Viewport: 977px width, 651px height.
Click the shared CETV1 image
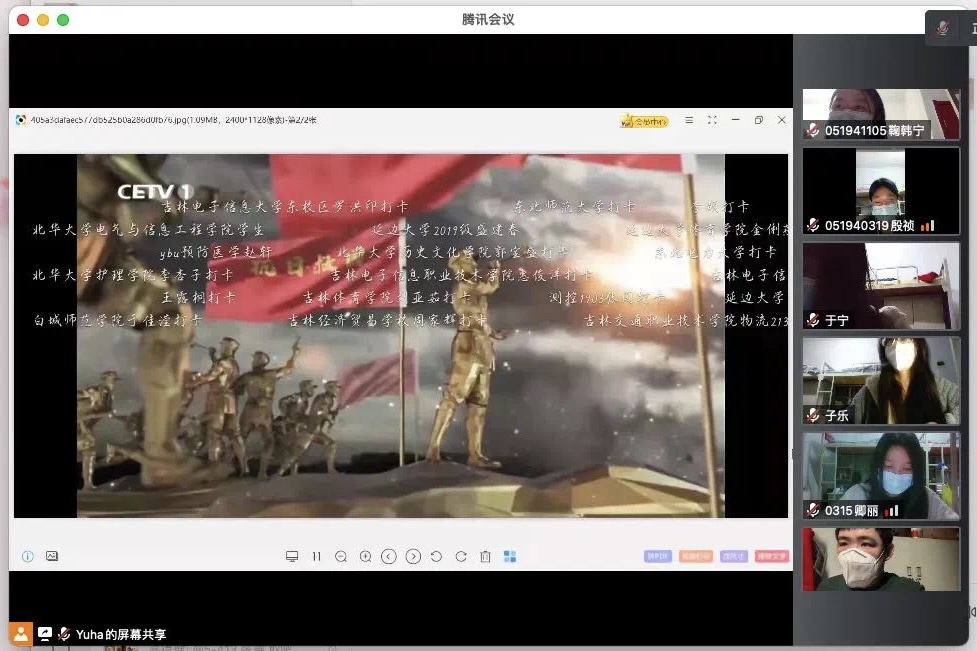[x=401, y=336]
